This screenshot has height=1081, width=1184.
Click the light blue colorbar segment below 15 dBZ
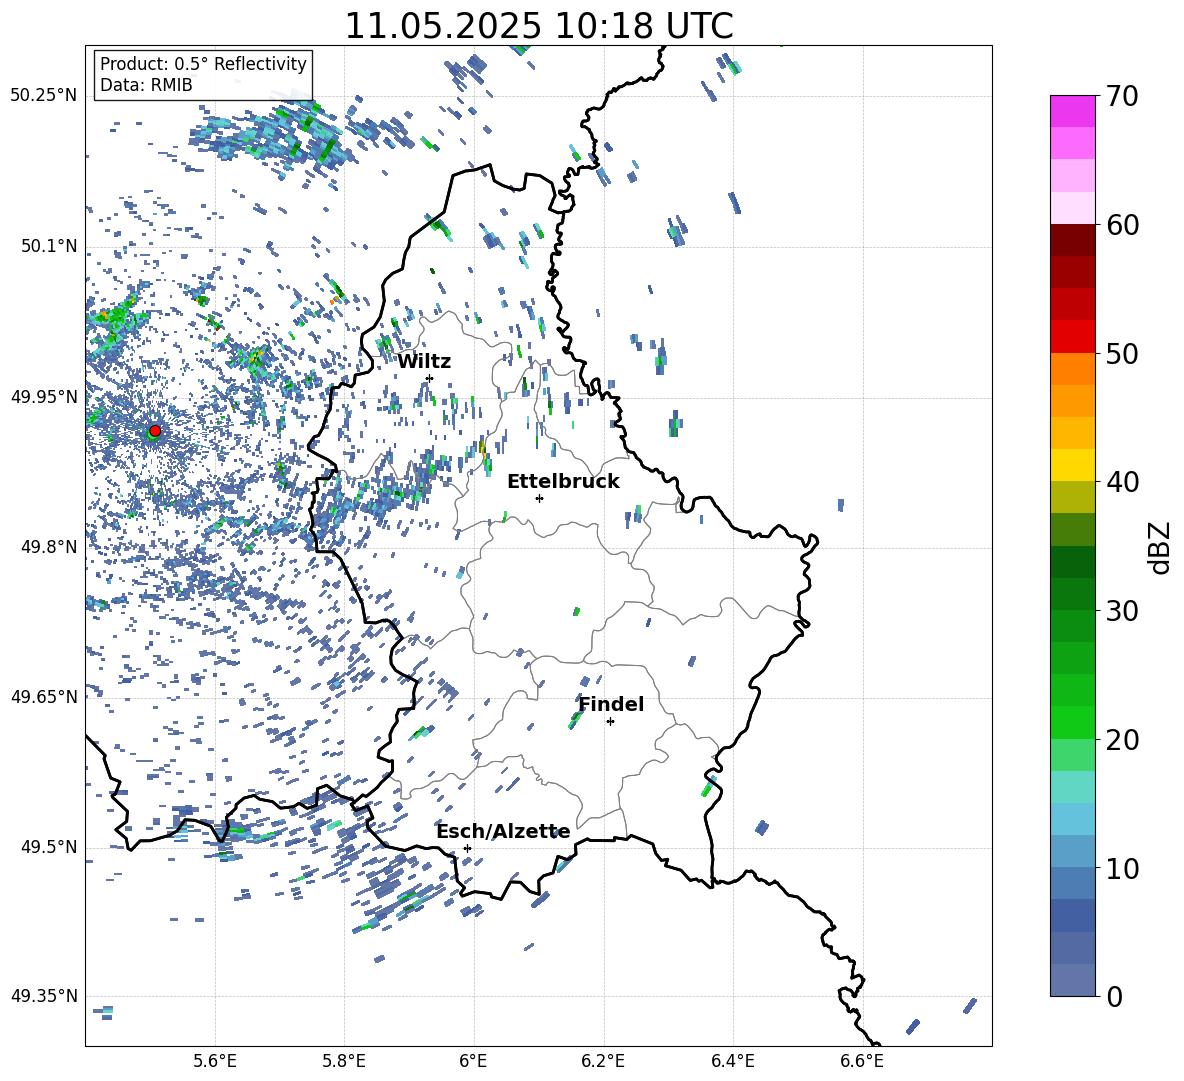(1072, 820)
